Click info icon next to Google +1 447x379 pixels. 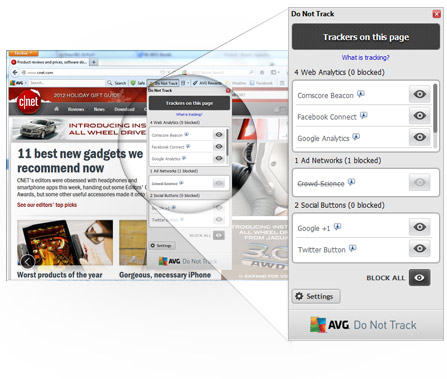pos(337,227)
